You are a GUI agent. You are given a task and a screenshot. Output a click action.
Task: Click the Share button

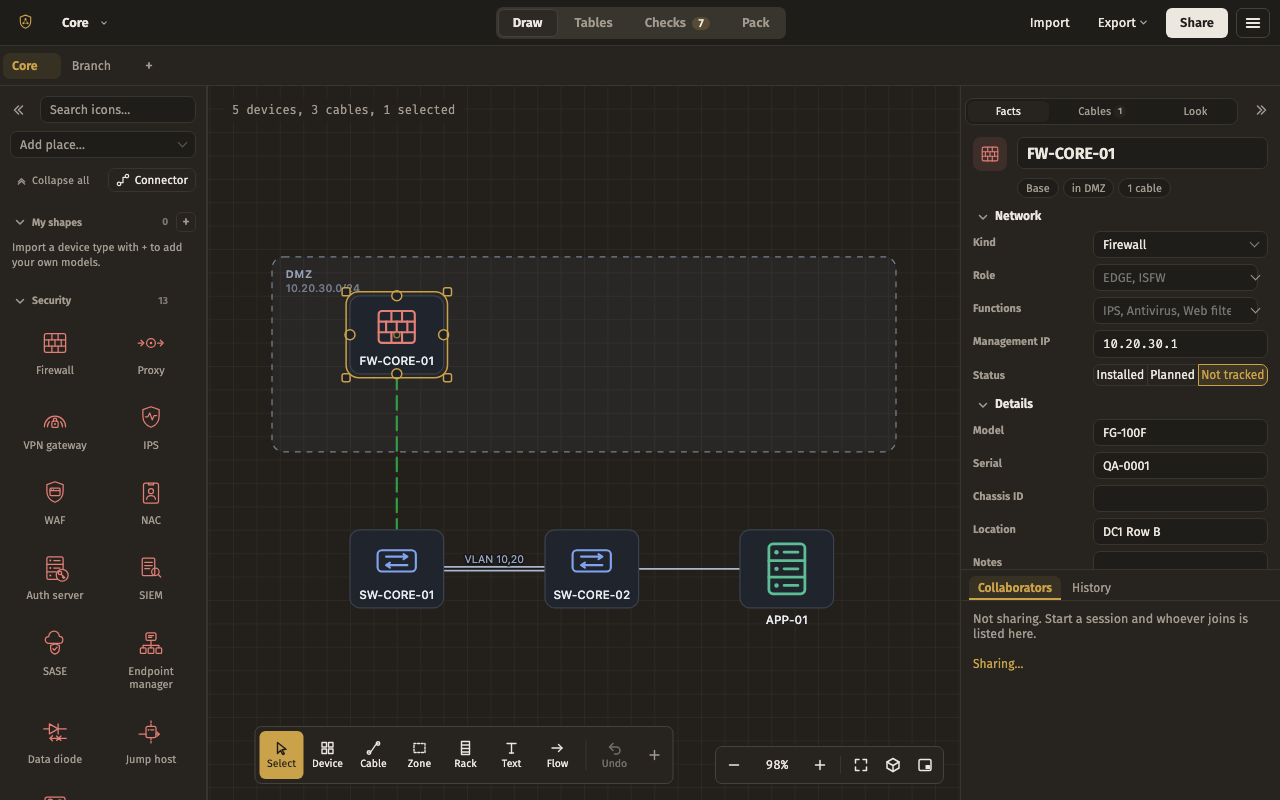1196,23
